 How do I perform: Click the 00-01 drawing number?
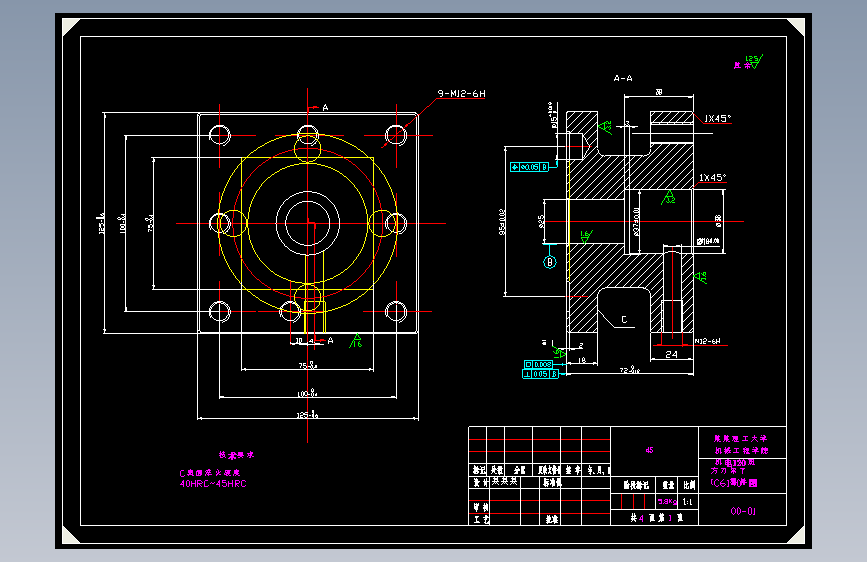coord(743,511)
